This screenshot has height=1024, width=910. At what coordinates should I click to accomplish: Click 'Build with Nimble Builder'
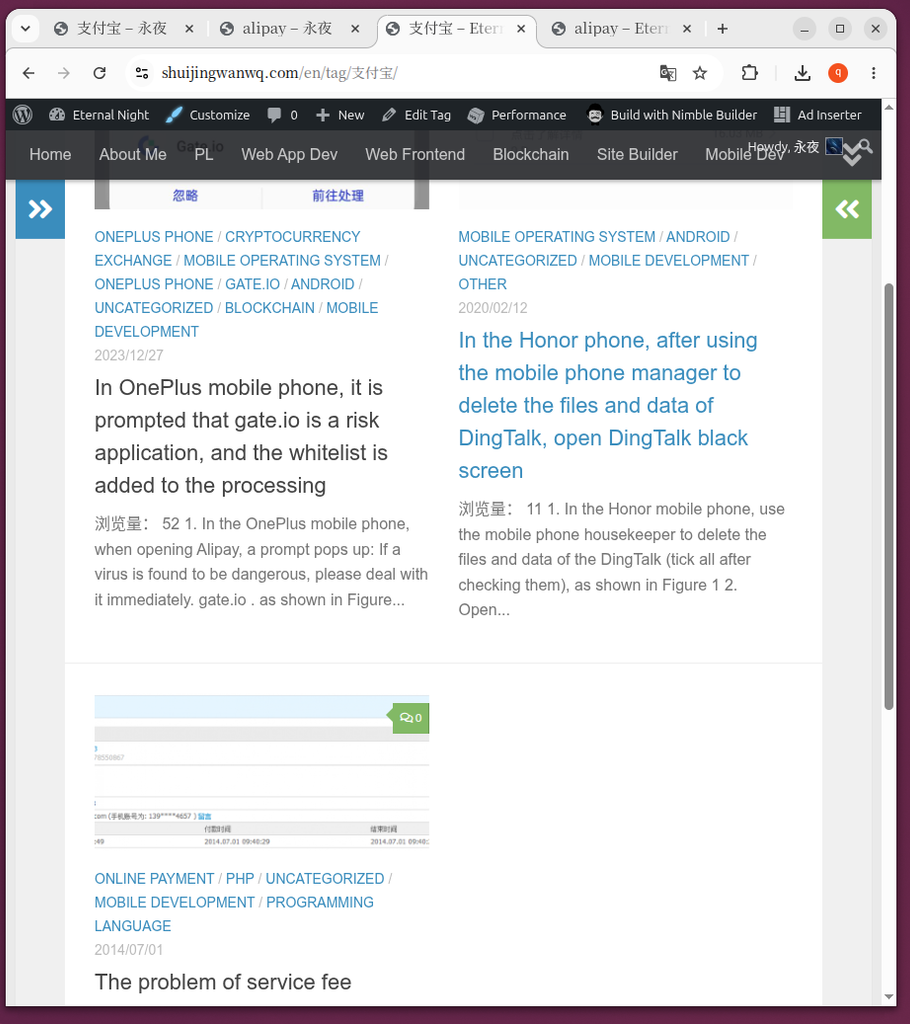coord(672,115)
